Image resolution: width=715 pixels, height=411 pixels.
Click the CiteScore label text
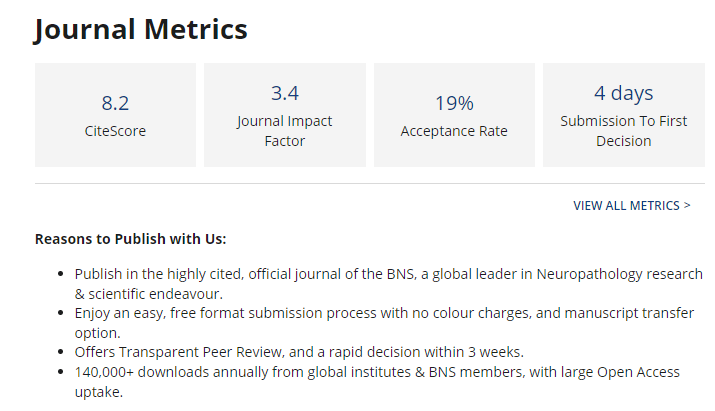coord(115,131)
